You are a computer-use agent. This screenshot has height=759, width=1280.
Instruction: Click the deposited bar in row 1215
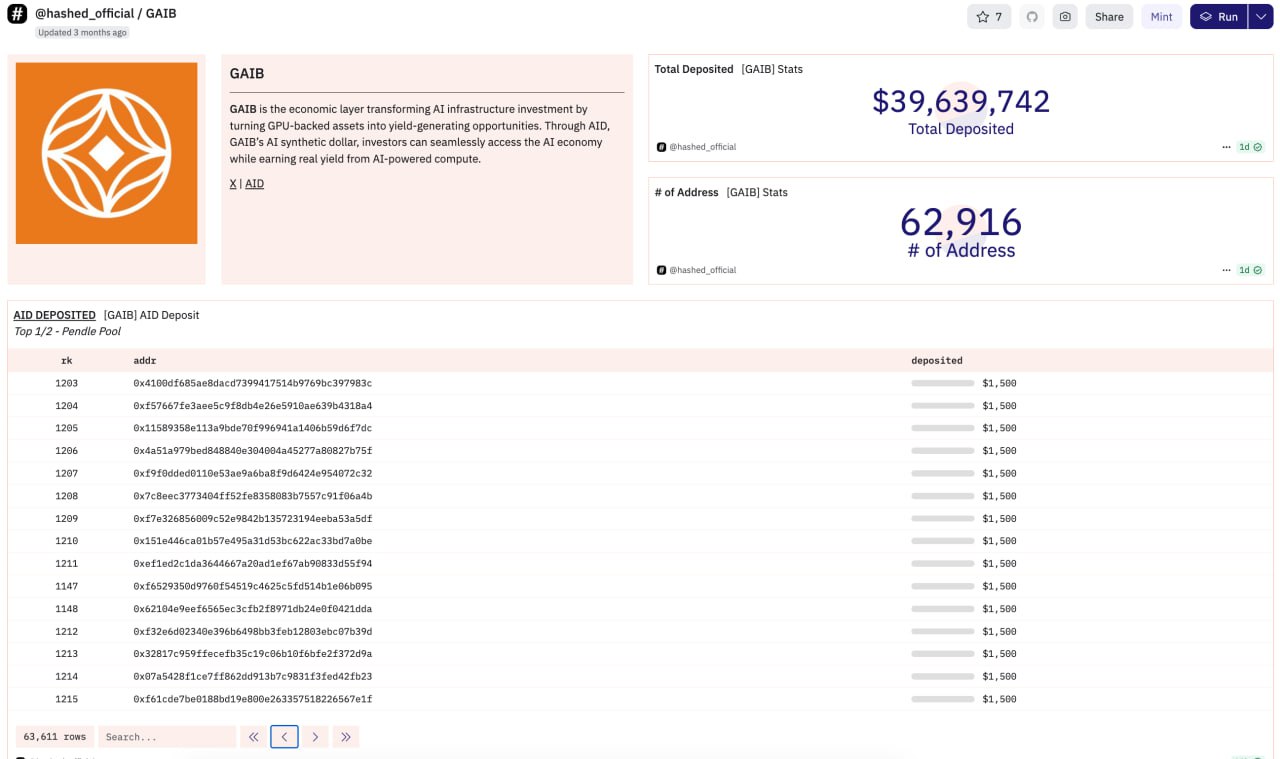943,699
